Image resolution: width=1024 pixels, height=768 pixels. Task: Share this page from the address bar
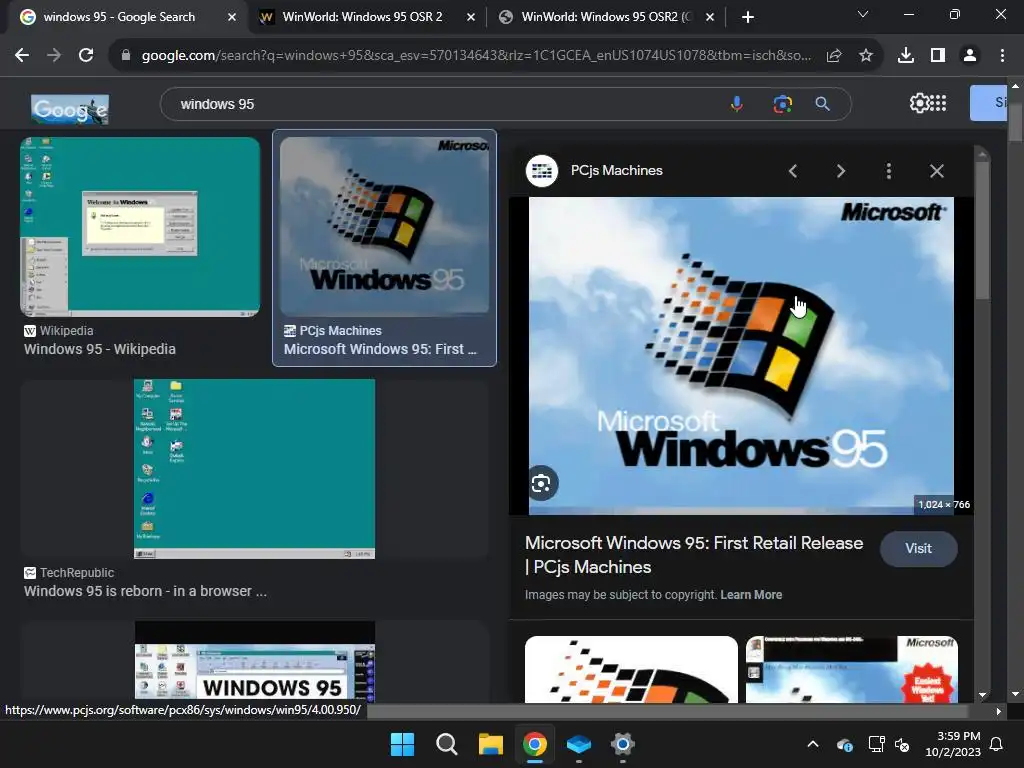point(834,56)
